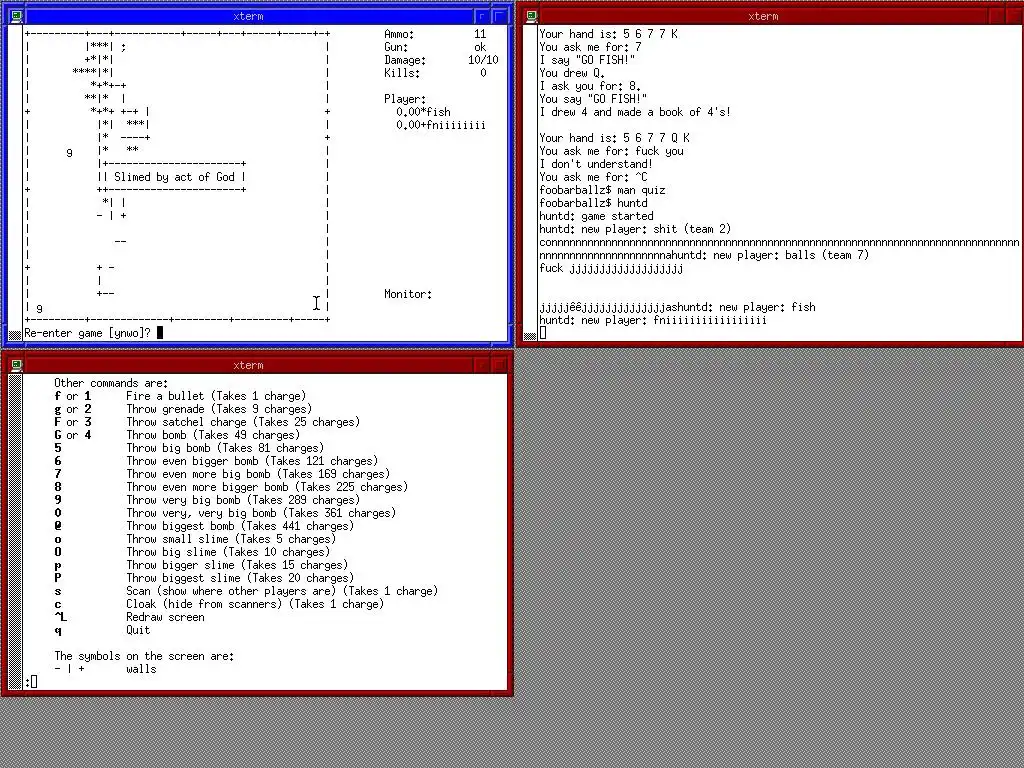Click the 'Throw even more big bomb' line
1024x768 pixels.
pos(258,474)
